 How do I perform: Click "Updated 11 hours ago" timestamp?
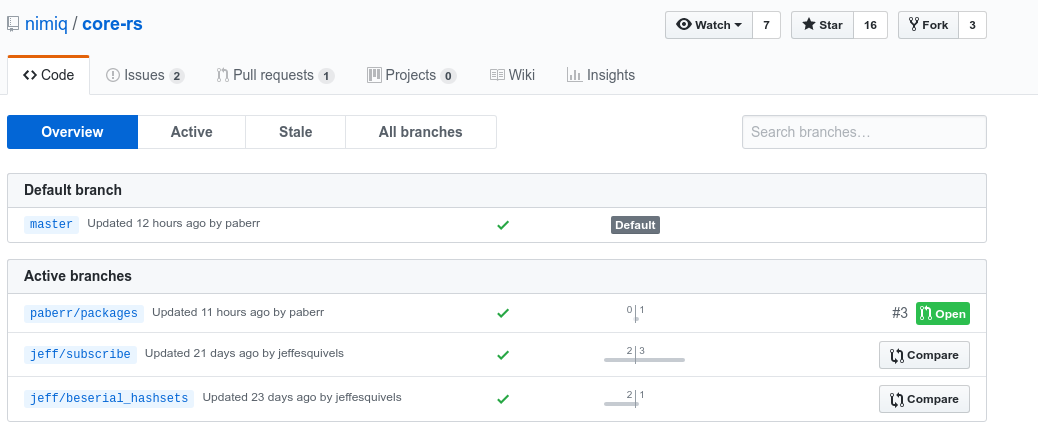pyautogui.click(x=211, y=312)
